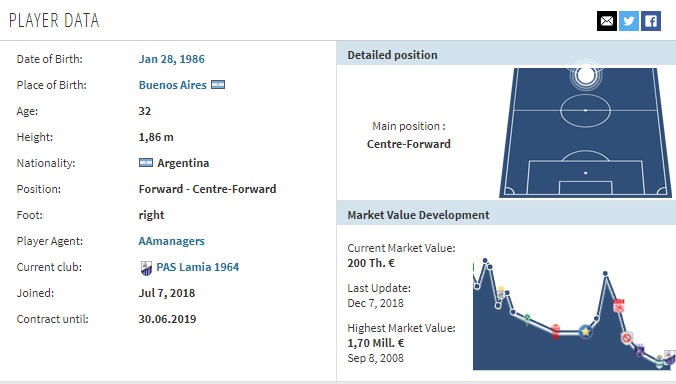
Task: Share on Facebook using the f icon
Action: (651, 21)
